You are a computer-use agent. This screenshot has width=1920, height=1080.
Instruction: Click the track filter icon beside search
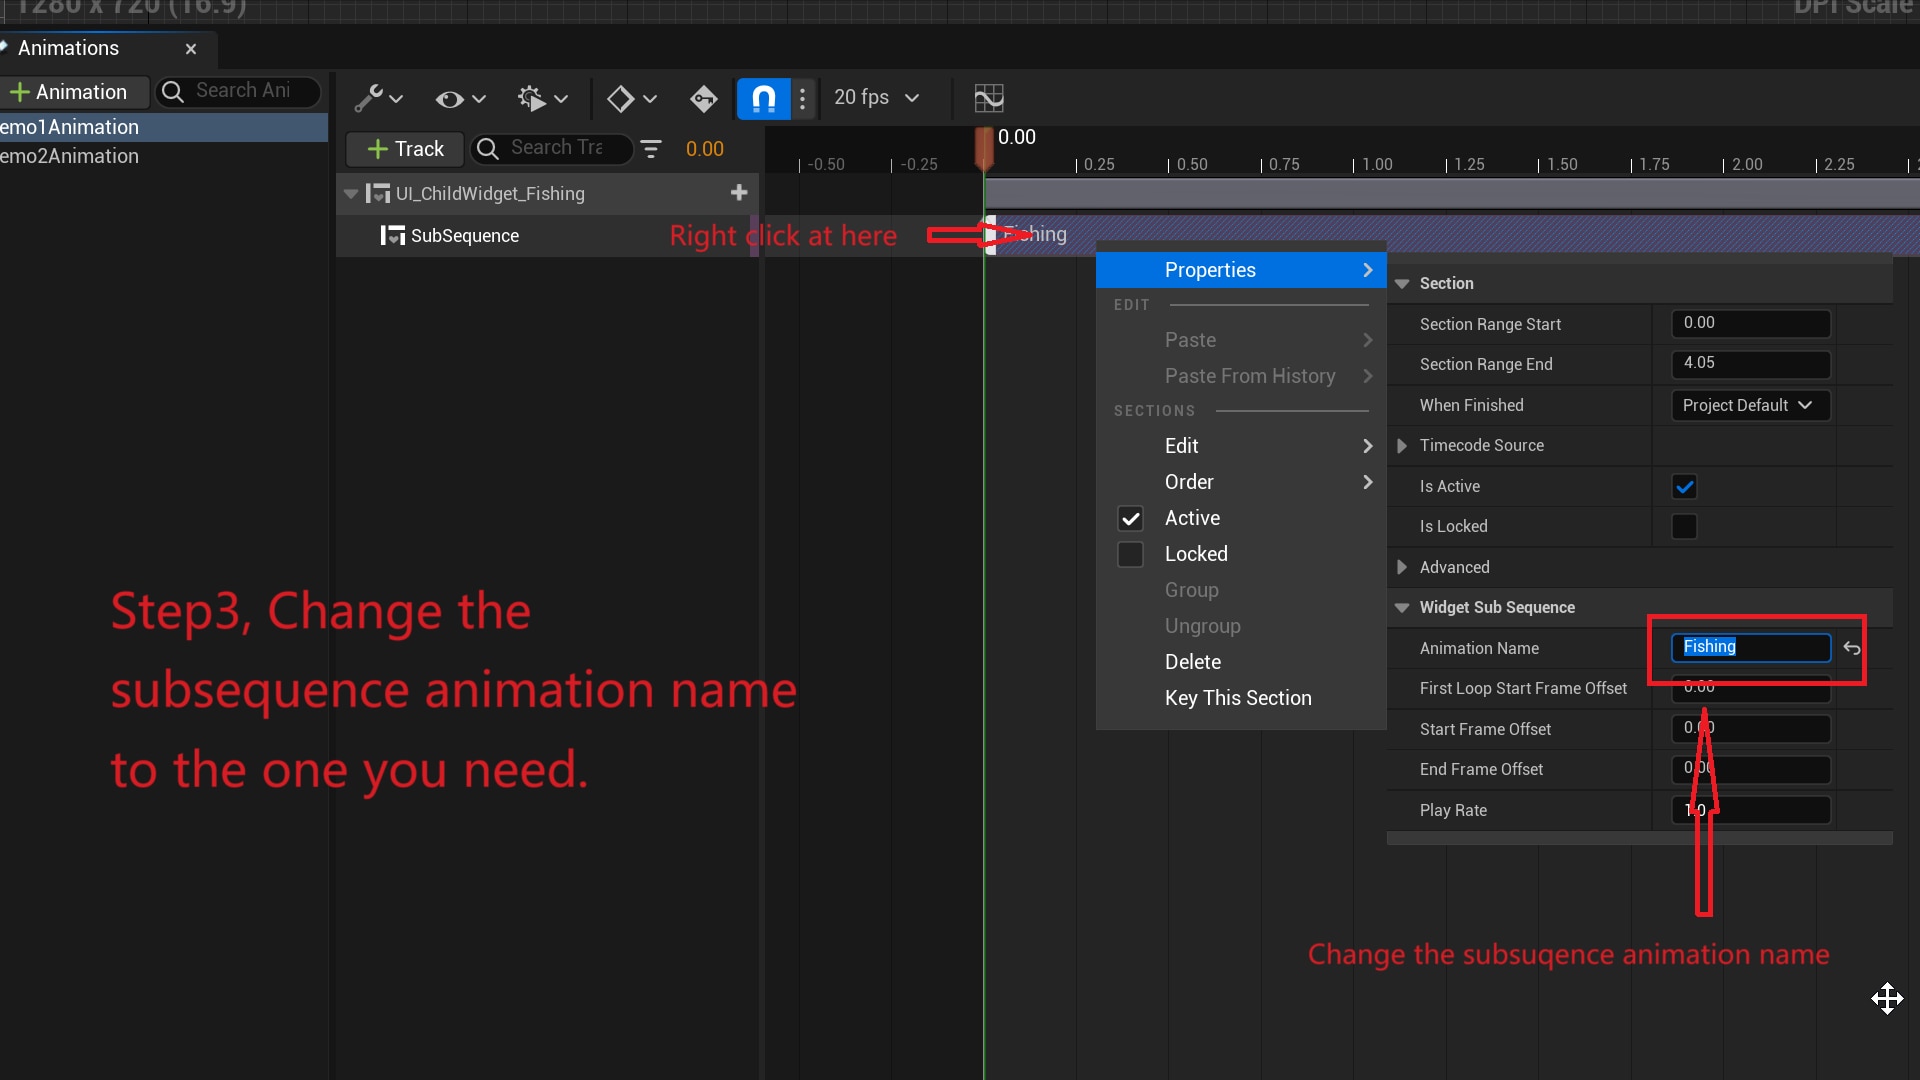pyautogui.click(x=651, y=149)
